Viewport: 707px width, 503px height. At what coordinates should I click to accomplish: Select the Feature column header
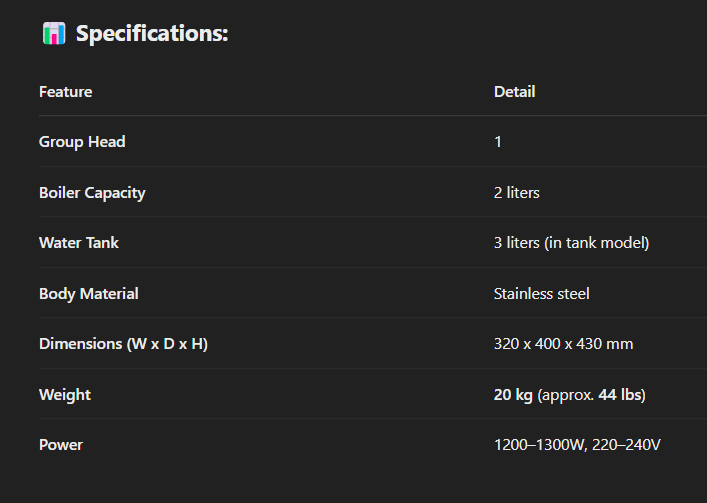(66, 92)
